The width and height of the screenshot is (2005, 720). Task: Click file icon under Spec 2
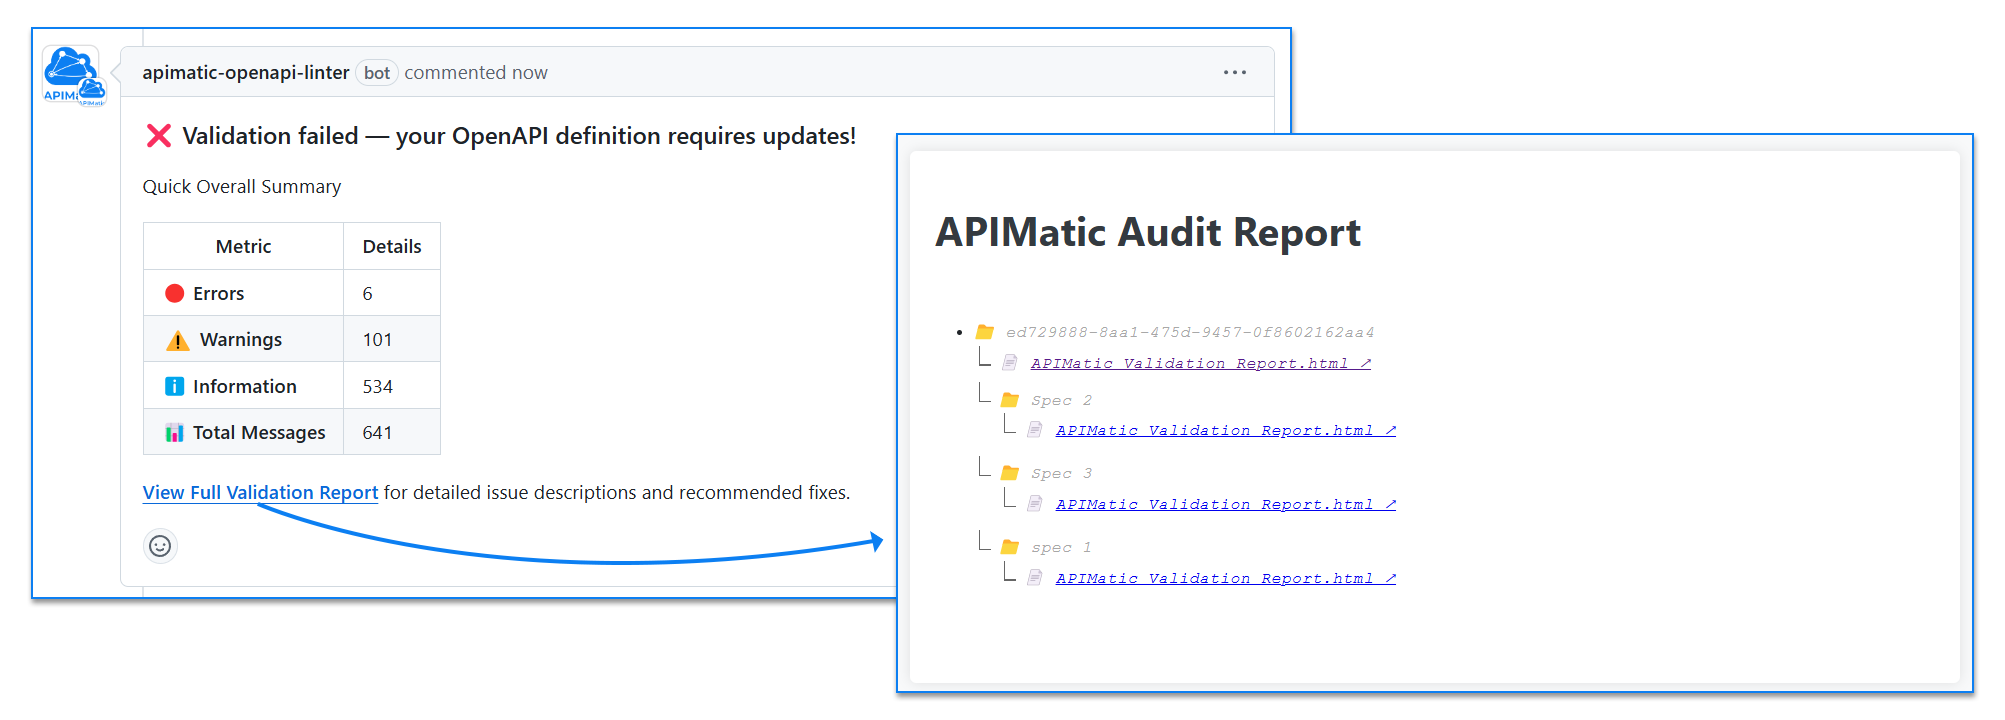pyautogui.click(x=1035, y=430)
